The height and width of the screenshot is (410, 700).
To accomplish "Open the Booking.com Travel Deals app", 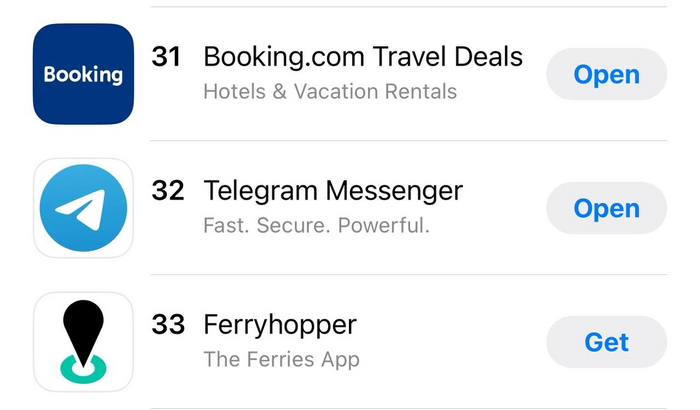I will (x=606, y=74).
